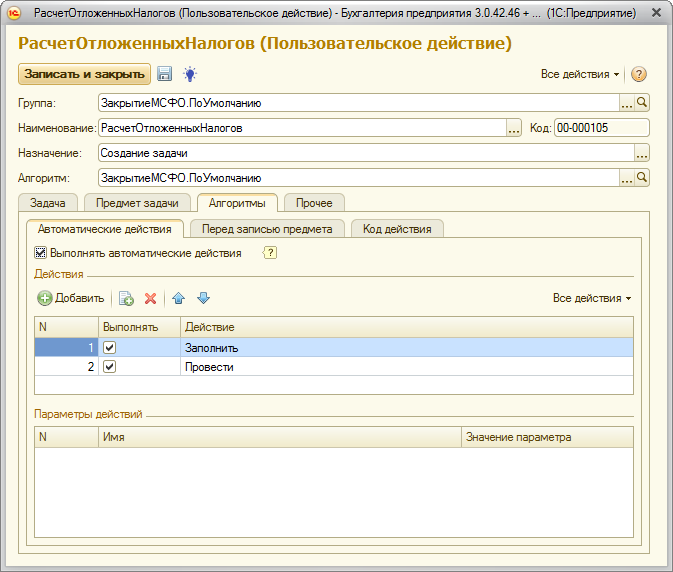
Task: Click ellipsis selector of the Назначение field
Action: coord(642,152)
